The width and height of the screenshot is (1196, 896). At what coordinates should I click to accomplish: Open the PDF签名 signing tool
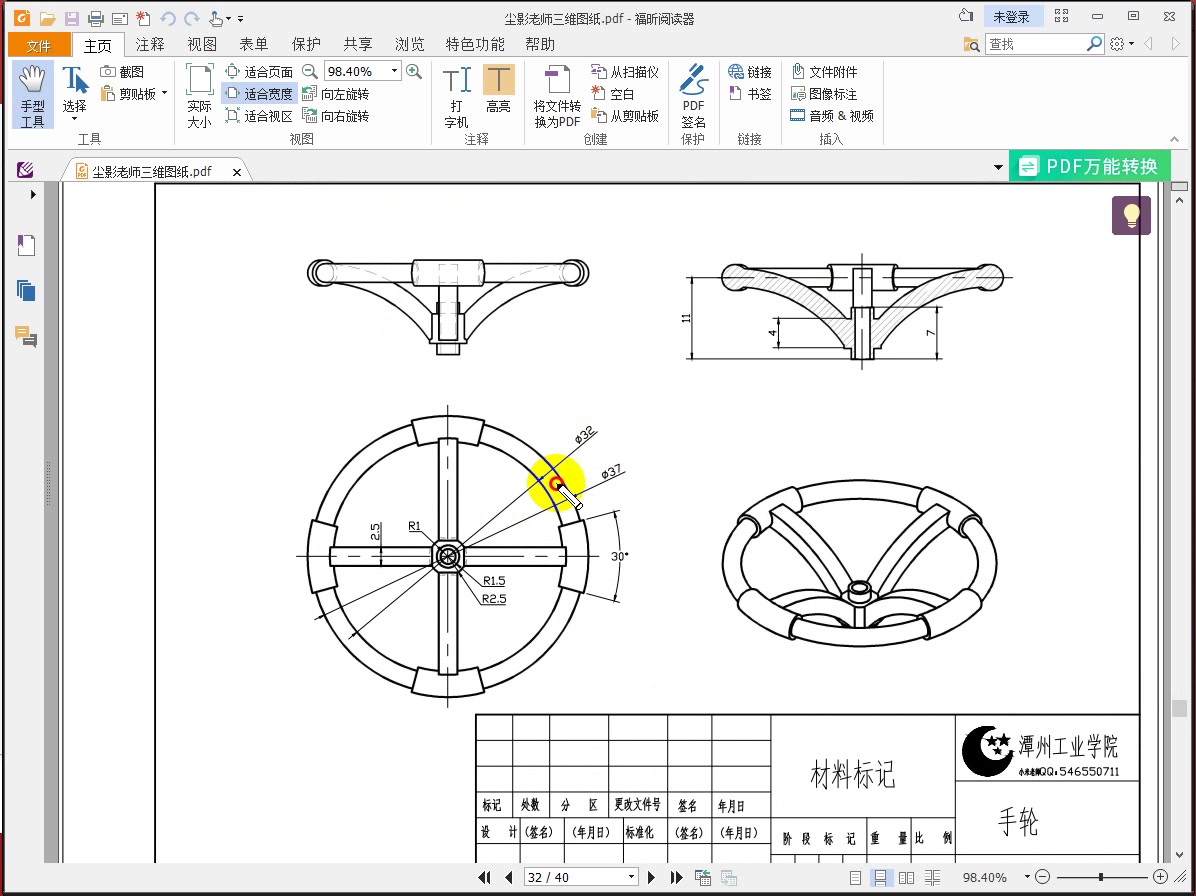point(693,95)
